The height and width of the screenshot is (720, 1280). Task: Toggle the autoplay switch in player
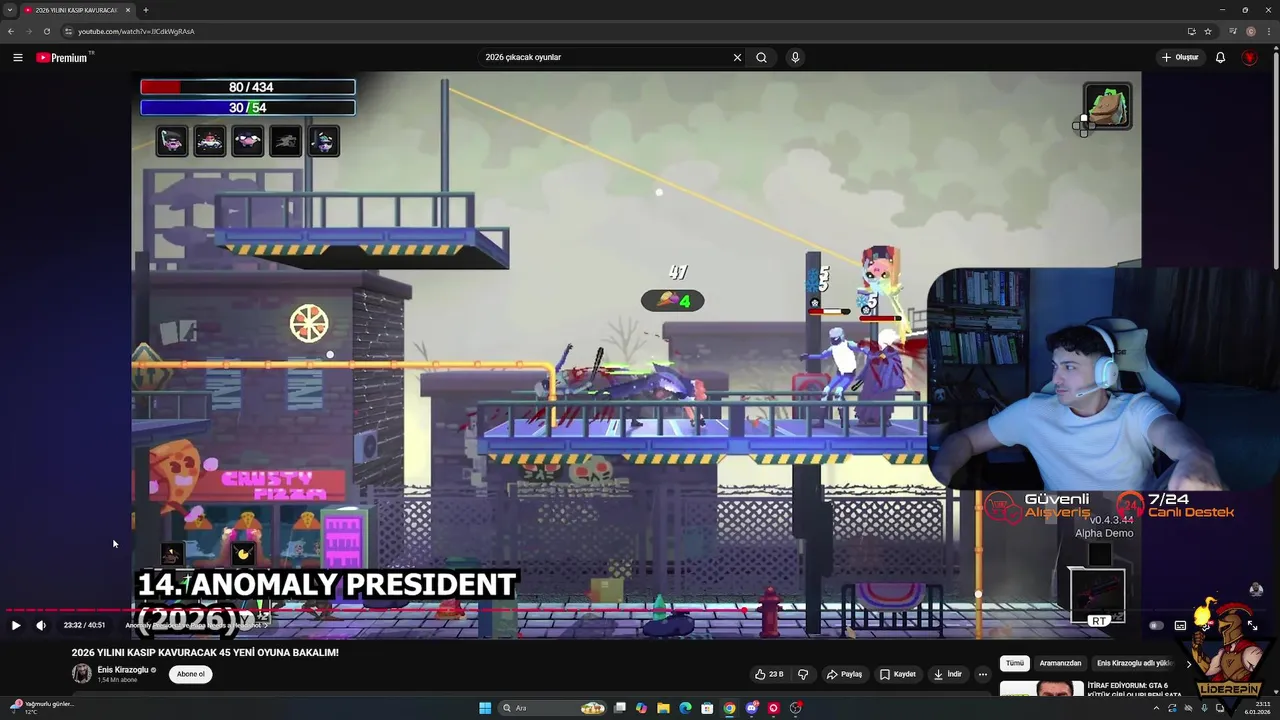pos(1156,625)
